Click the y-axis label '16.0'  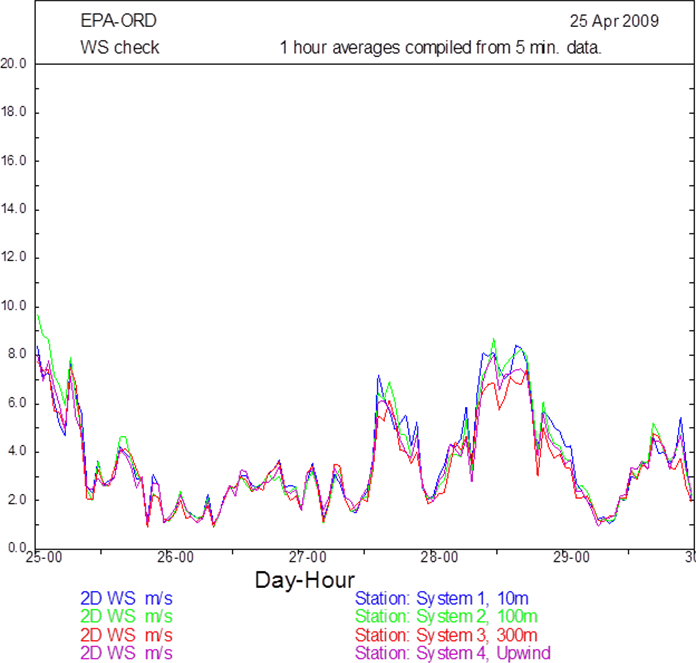13,161
